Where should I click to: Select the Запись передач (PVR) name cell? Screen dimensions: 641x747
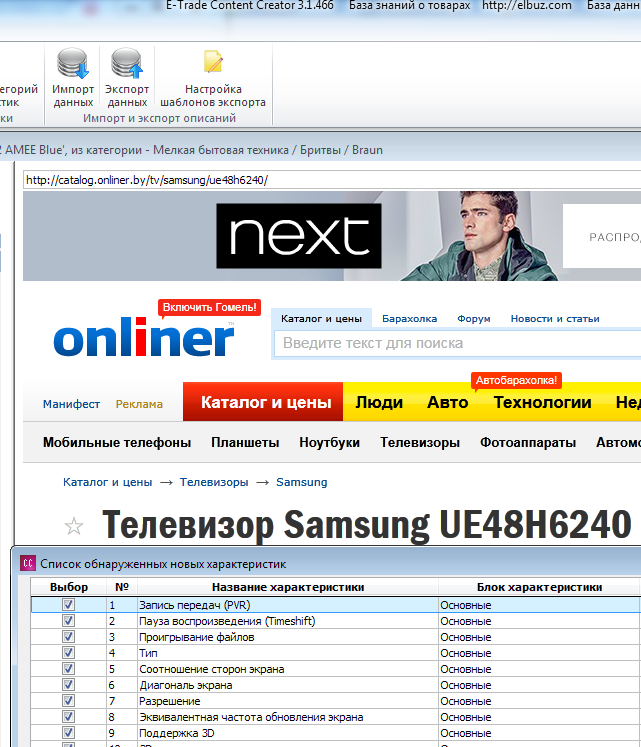[288, 605]
